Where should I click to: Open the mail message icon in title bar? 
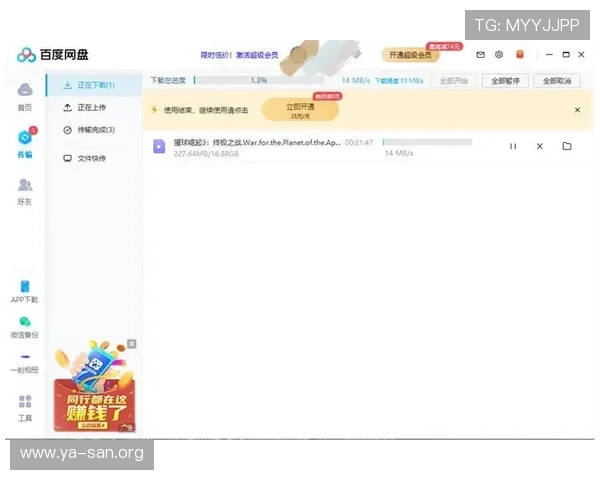pos(480,55)
